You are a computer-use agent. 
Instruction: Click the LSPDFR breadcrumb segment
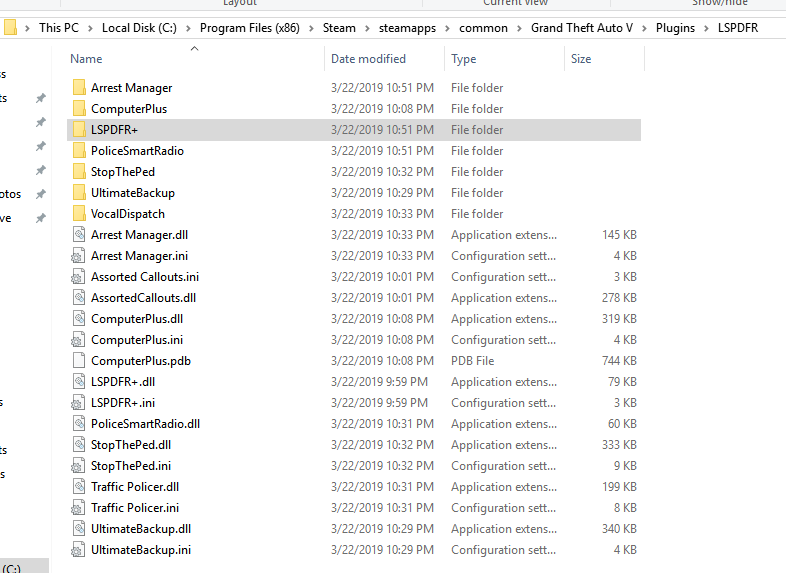tap(738, 28)
